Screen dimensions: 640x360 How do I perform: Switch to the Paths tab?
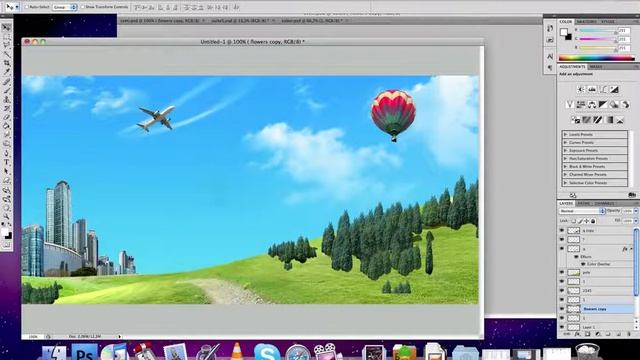click(x=583, y=203)
